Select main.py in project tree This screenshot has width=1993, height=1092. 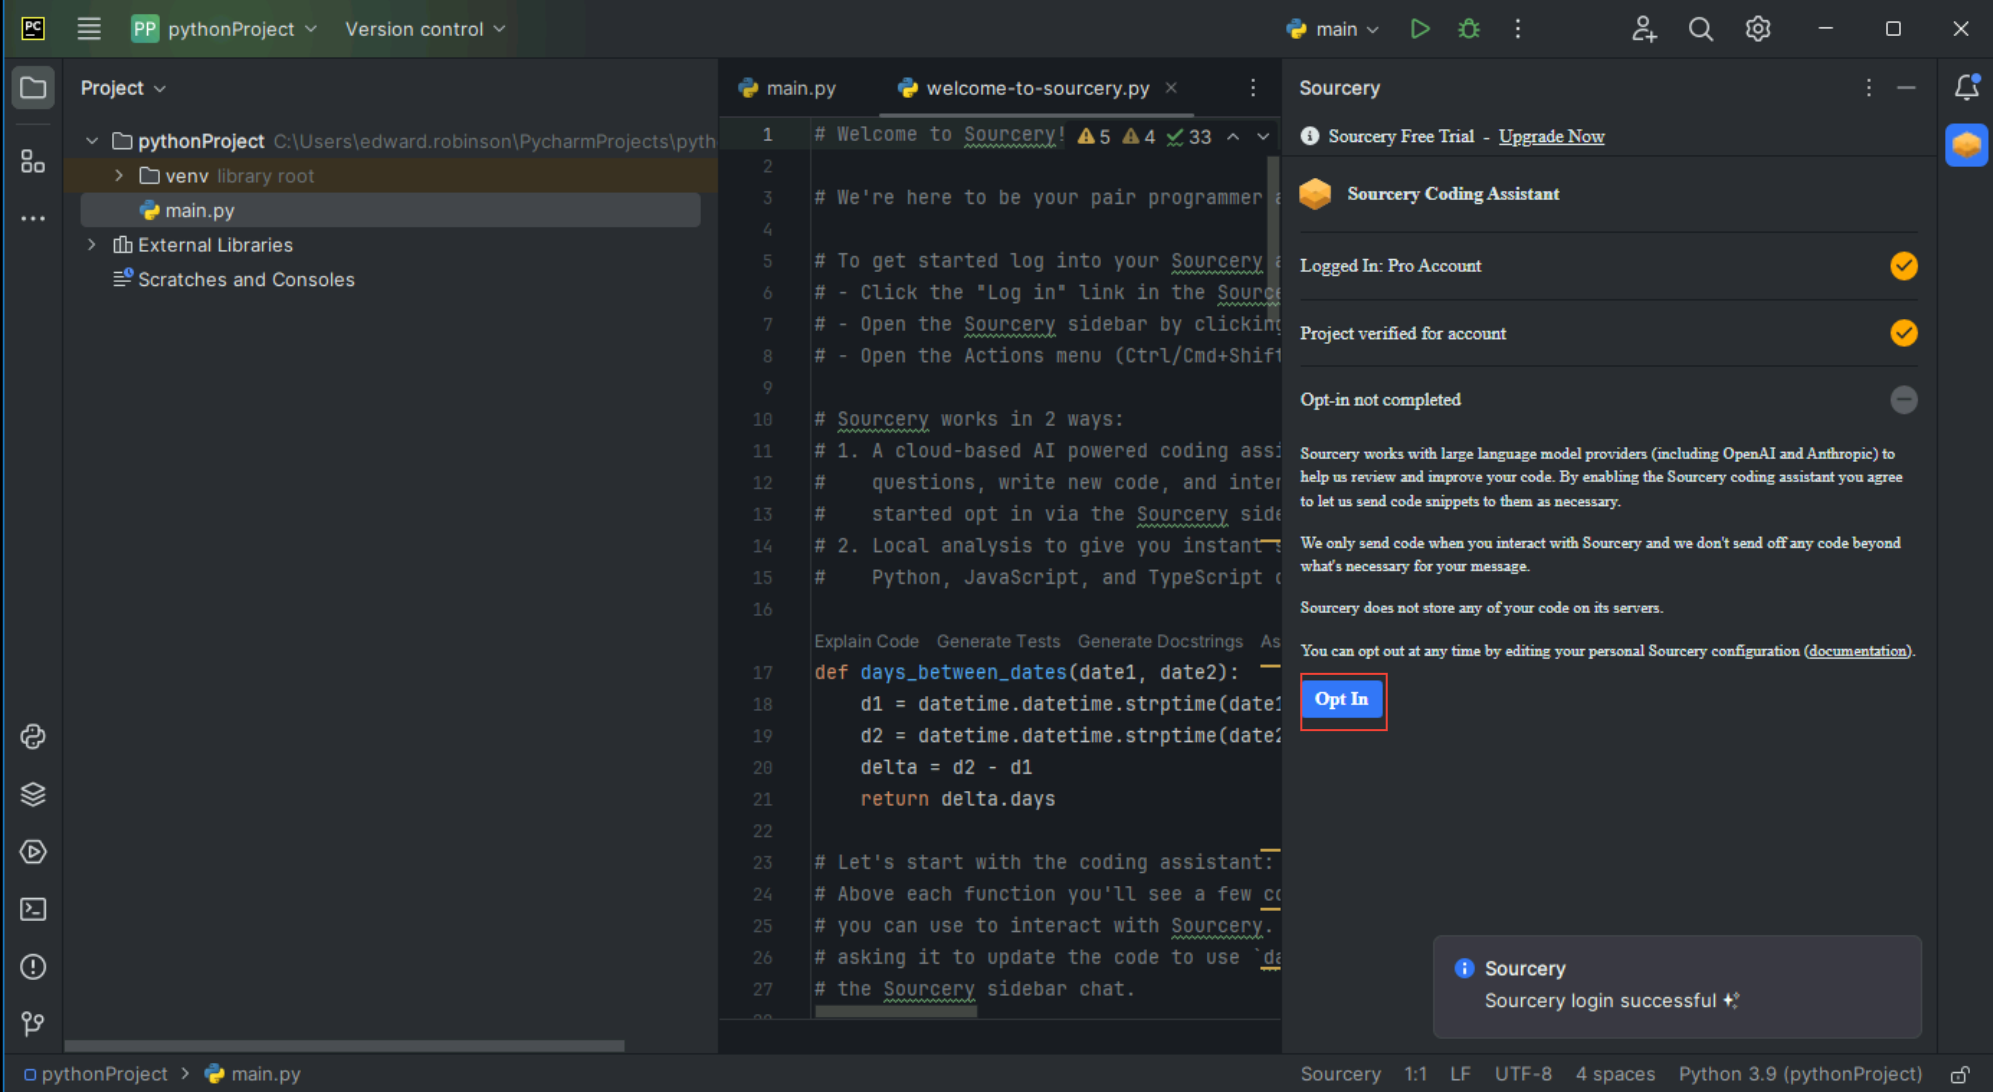(390, 210)
